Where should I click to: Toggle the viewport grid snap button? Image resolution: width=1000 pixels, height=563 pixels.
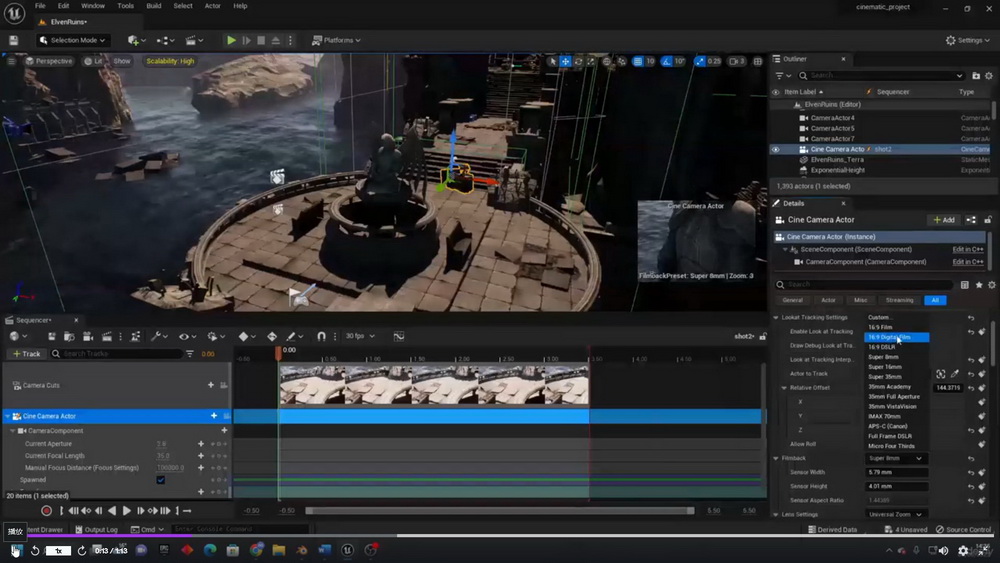point(638,61)
